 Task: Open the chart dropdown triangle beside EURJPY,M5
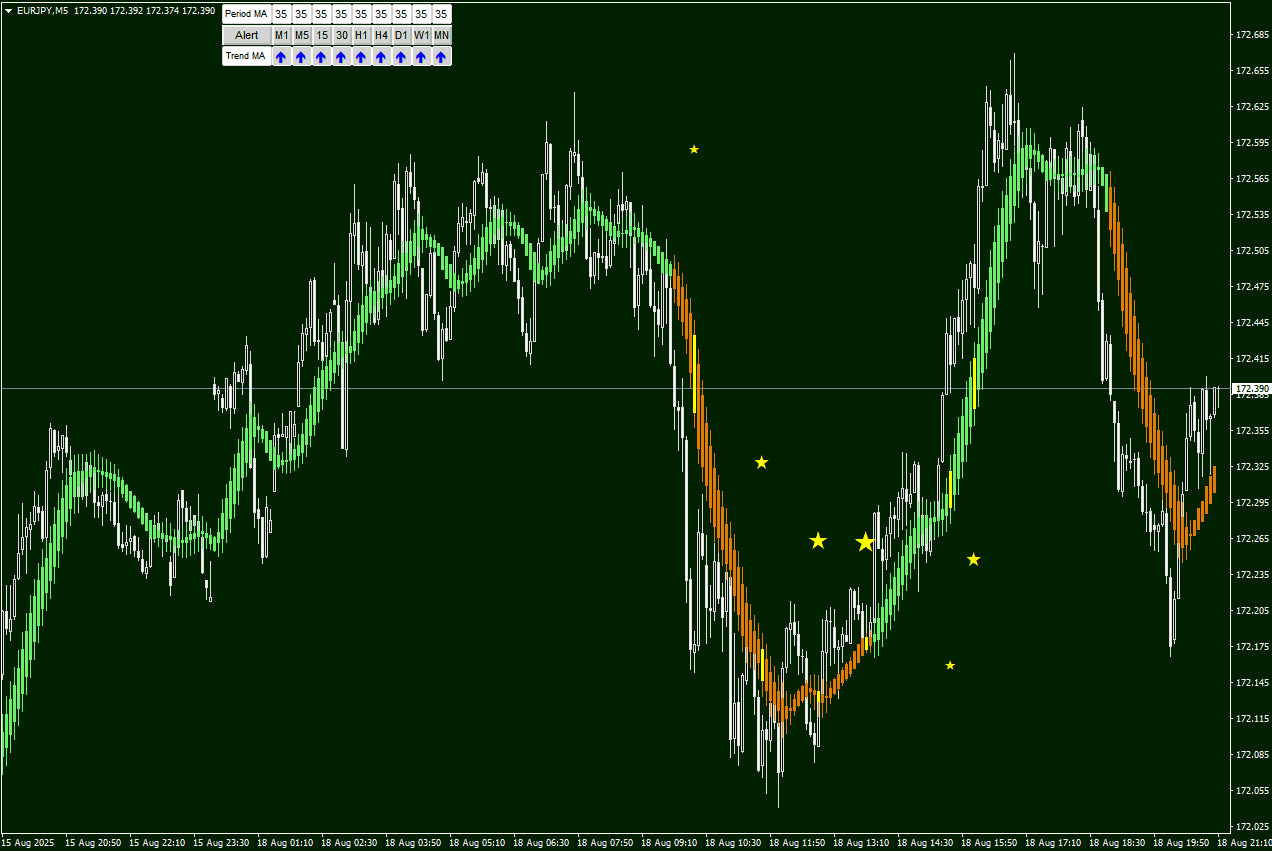pyautogui.click(x=8, y=11)
